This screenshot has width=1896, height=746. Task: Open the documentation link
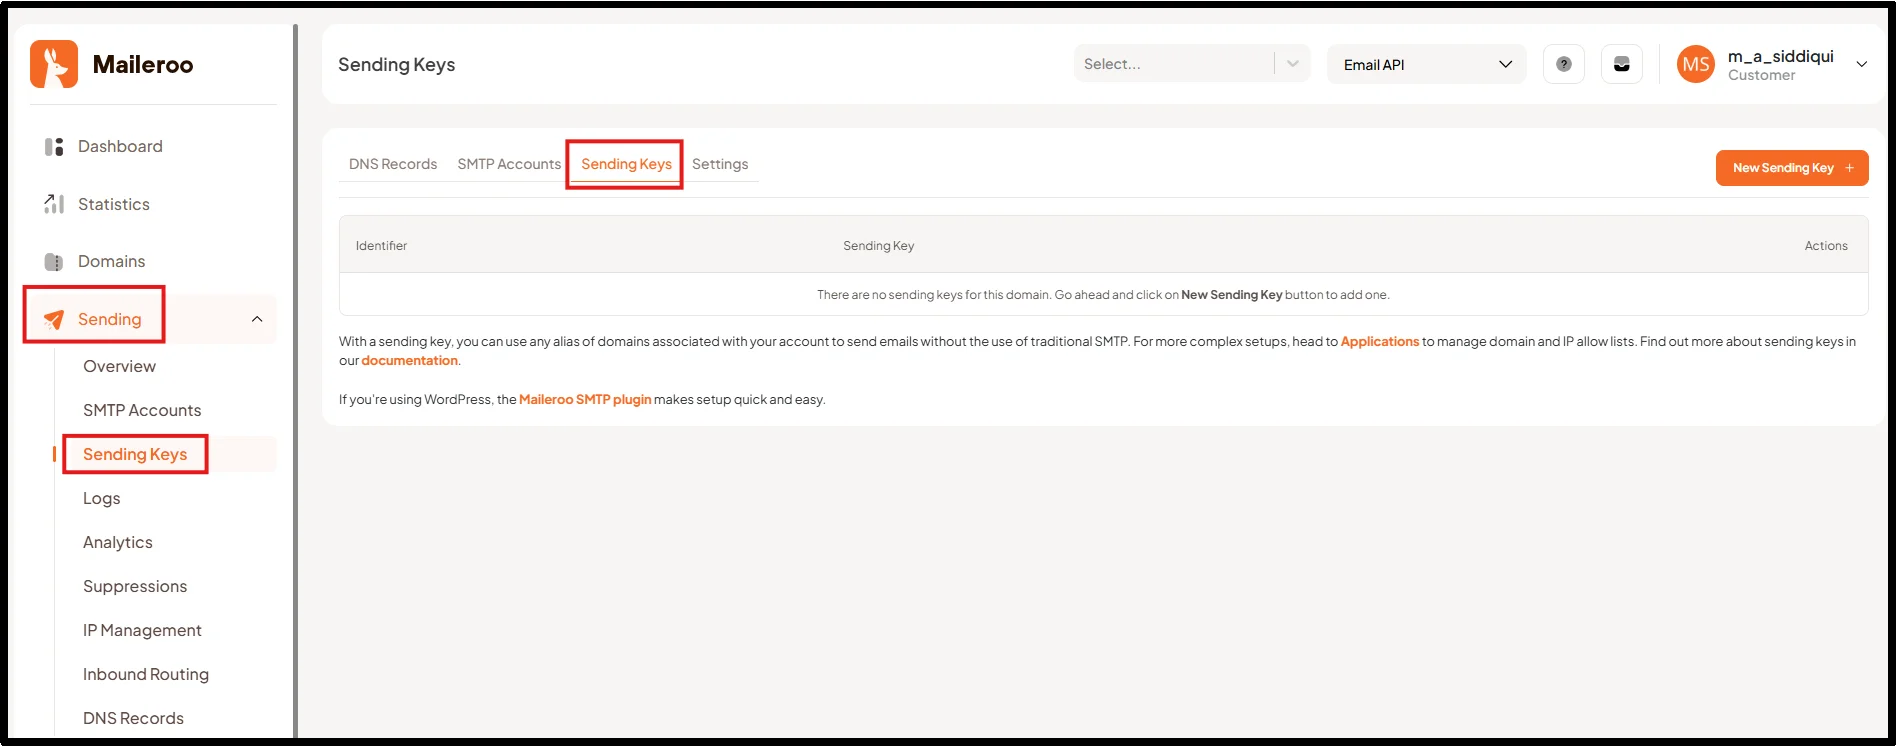coord(409,360)
